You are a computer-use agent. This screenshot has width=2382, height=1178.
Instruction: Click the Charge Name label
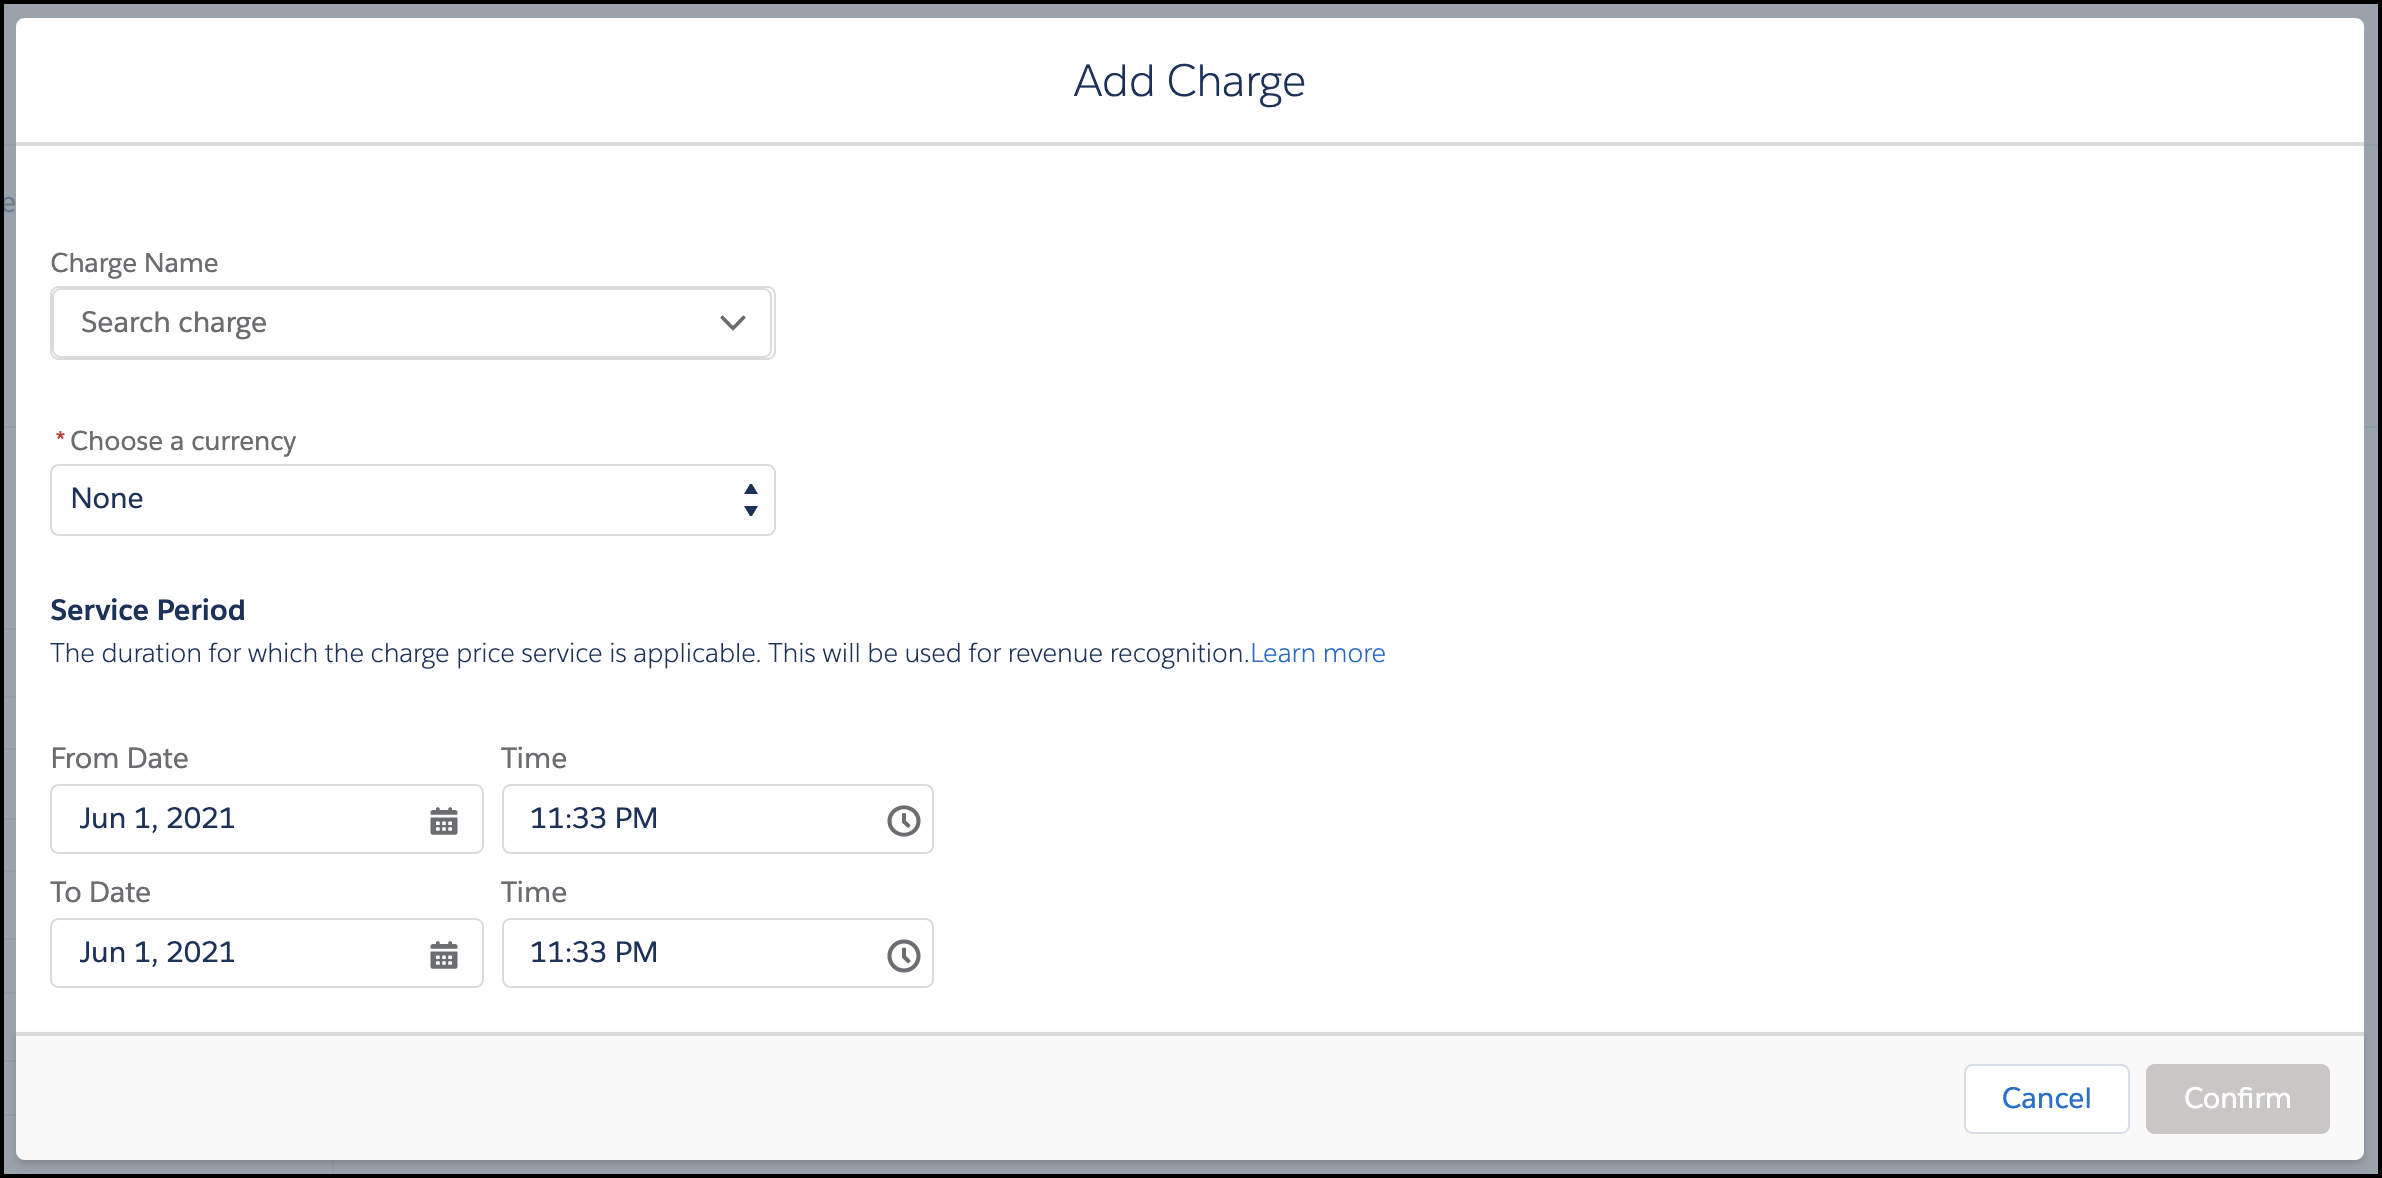point(134,263)
